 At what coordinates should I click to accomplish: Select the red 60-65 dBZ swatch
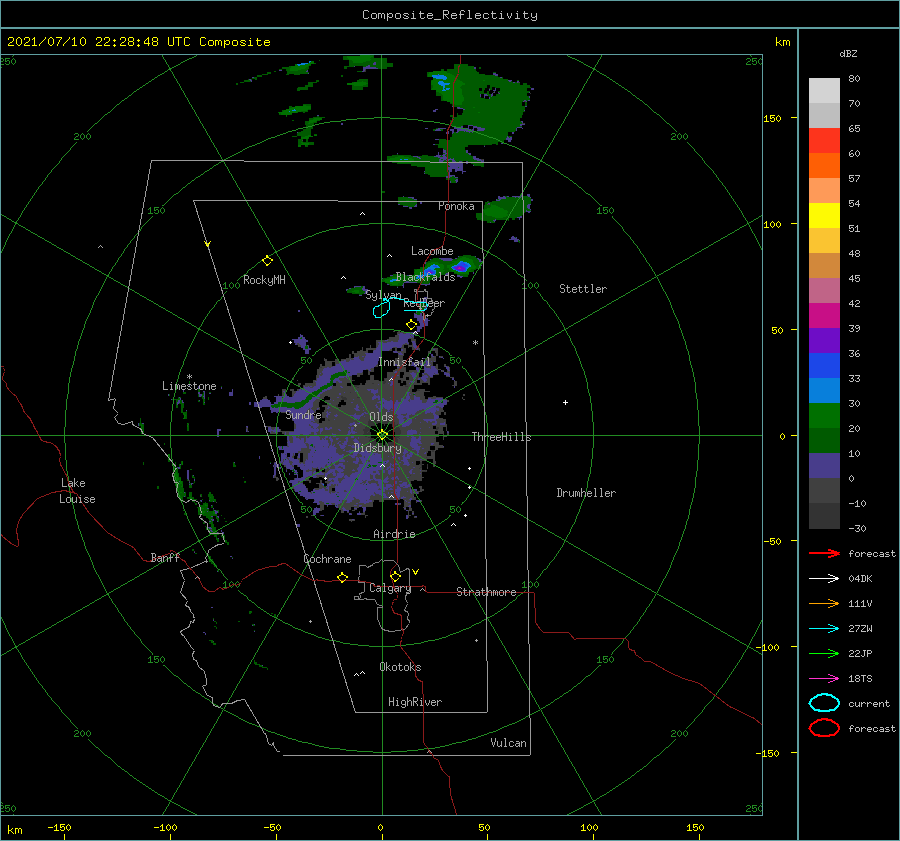[824, 141]
